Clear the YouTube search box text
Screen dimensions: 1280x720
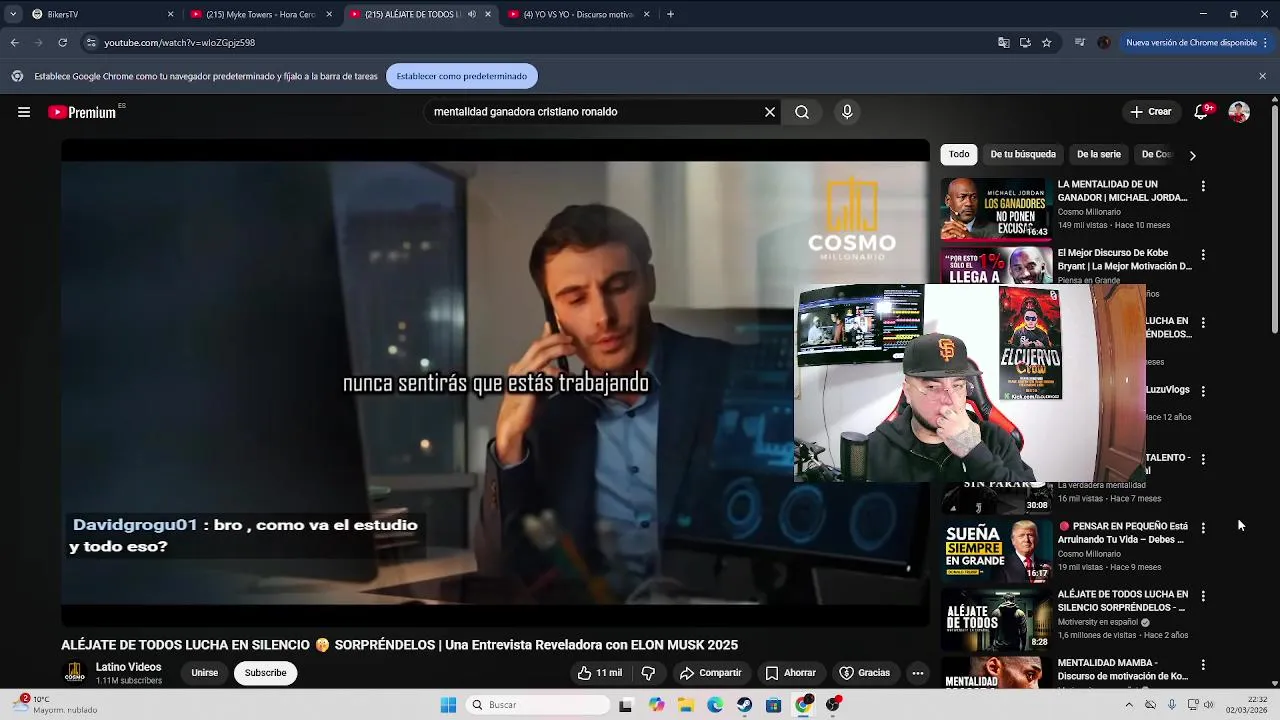[770, 112]
